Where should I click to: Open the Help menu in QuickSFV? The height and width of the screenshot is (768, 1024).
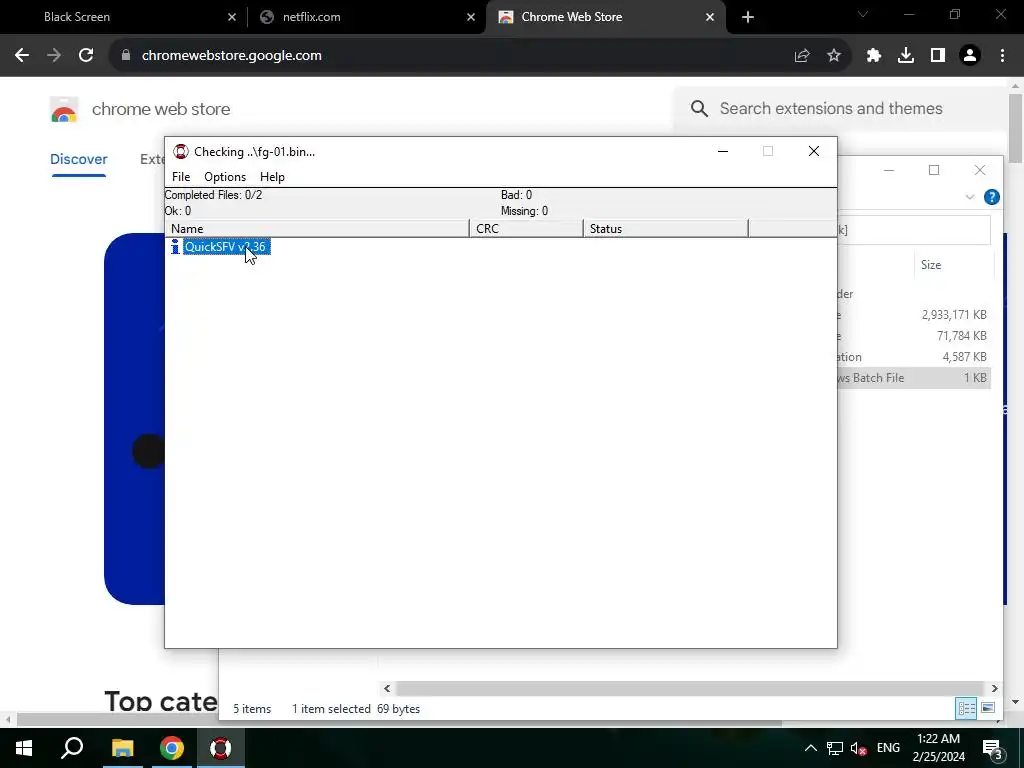click(x=272, y=177)
